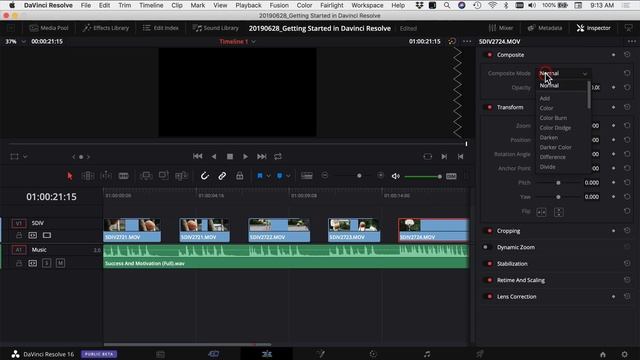Open Project Settings gear icon
The image size is (640, 360).
tap(624, 354)
